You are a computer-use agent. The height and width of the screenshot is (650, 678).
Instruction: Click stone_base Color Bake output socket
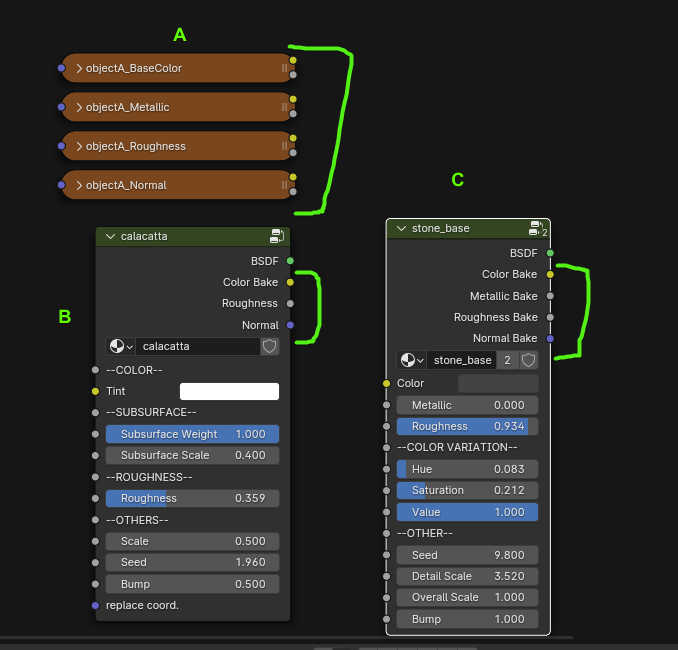tap(550, 275)
